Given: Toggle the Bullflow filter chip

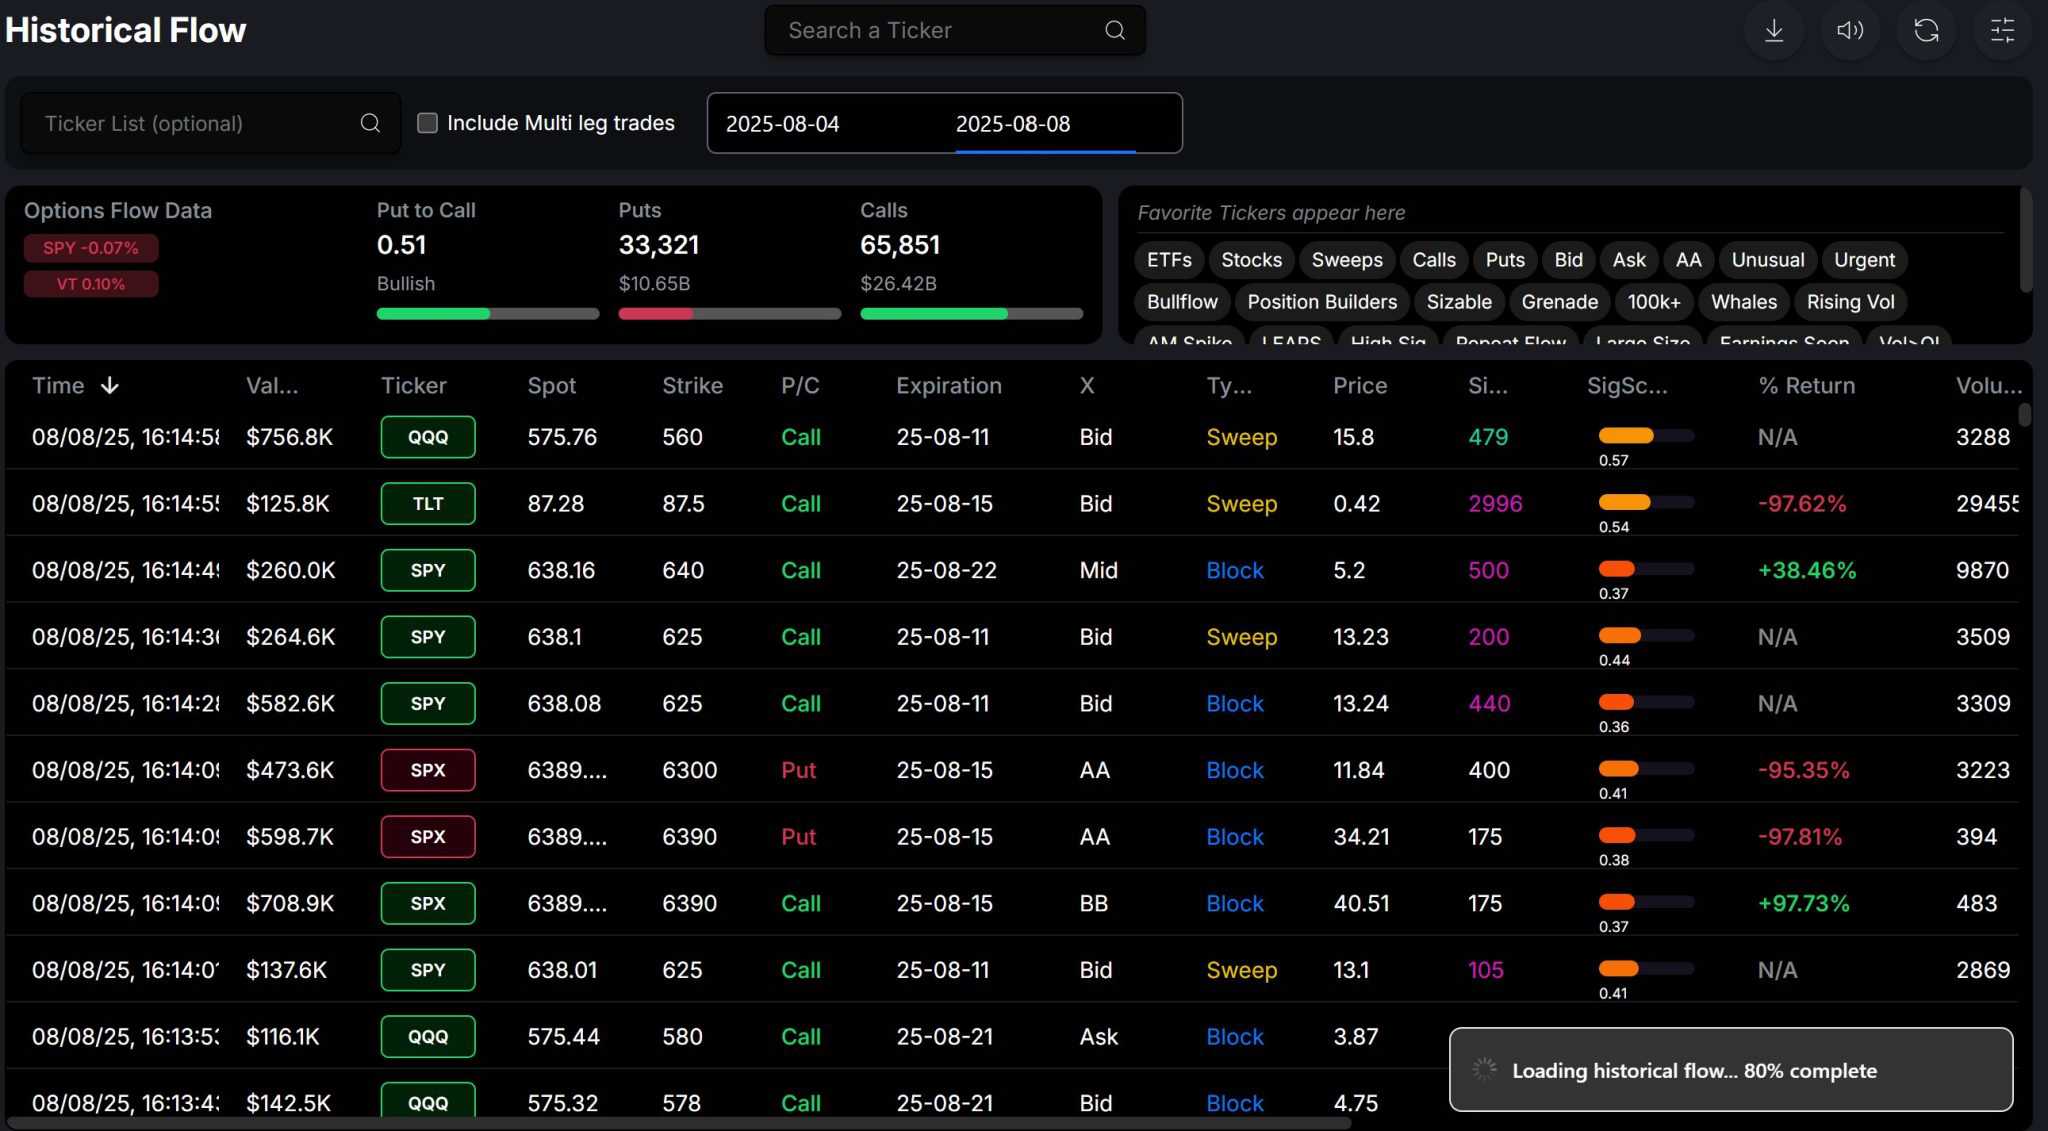Looking at the screenshot, I should coord(1182,302).
